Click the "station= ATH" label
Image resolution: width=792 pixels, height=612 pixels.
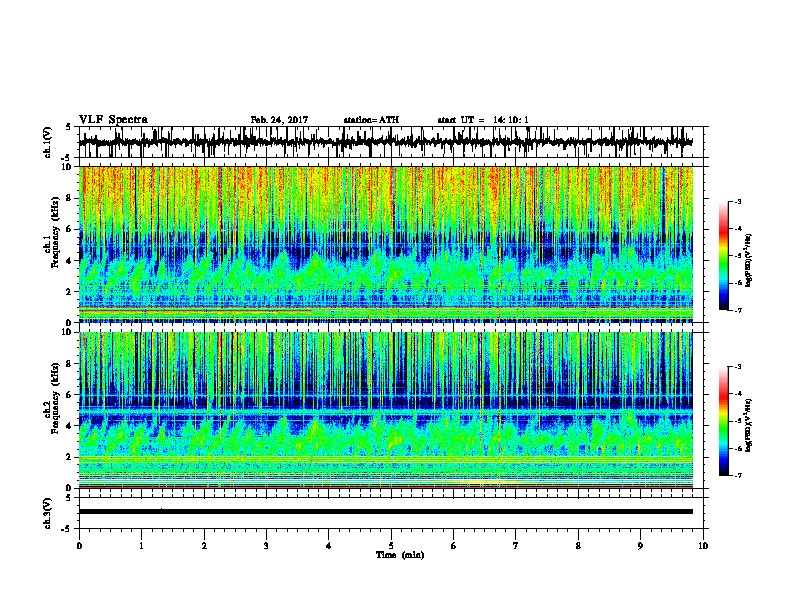pyautogui.click(x=371, y=120)
